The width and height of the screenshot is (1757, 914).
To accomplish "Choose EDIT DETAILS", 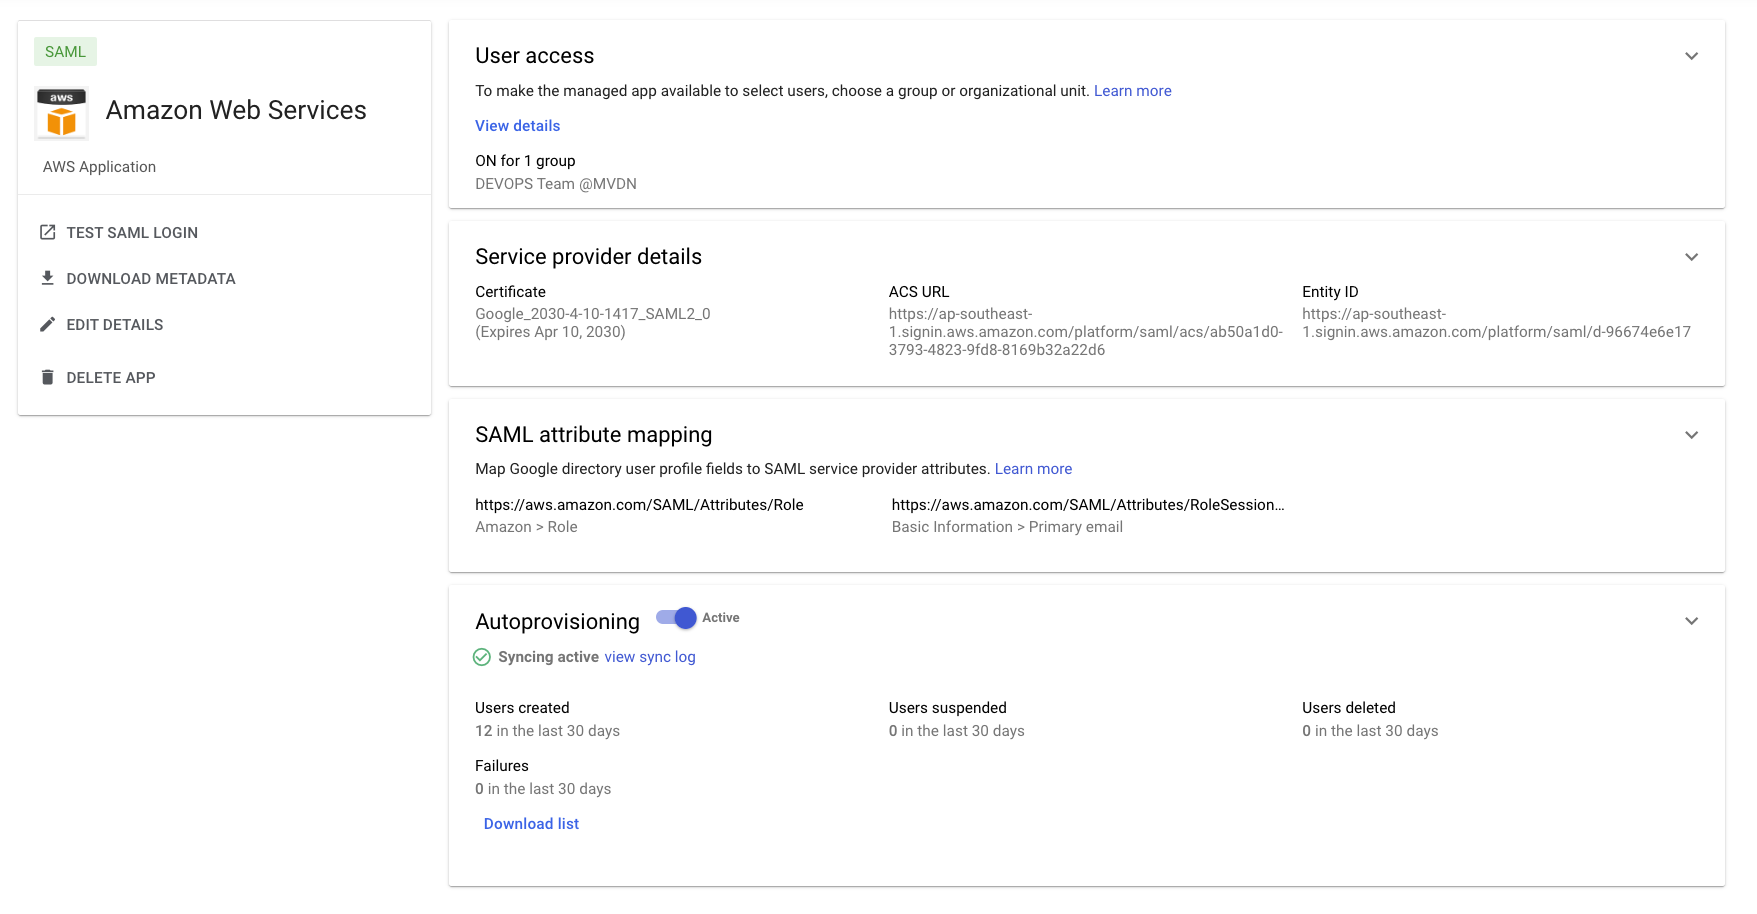I will coord(115,324).
